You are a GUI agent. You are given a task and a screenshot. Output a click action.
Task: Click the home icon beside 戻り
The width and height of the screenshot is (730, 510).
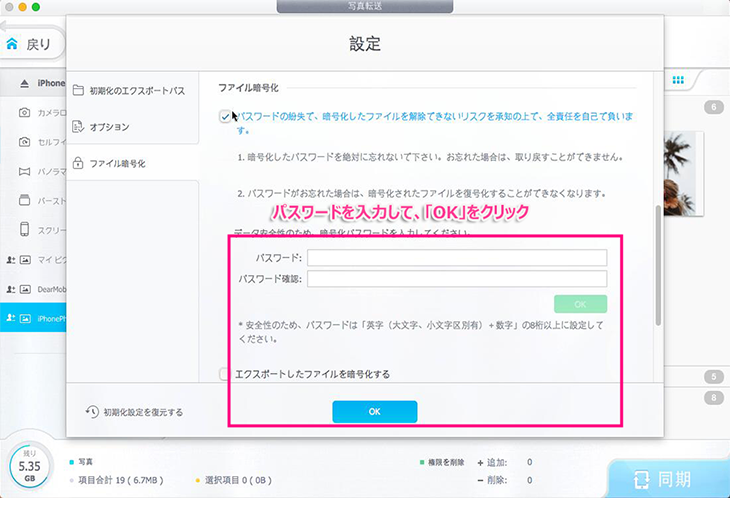tap(12, 44)
